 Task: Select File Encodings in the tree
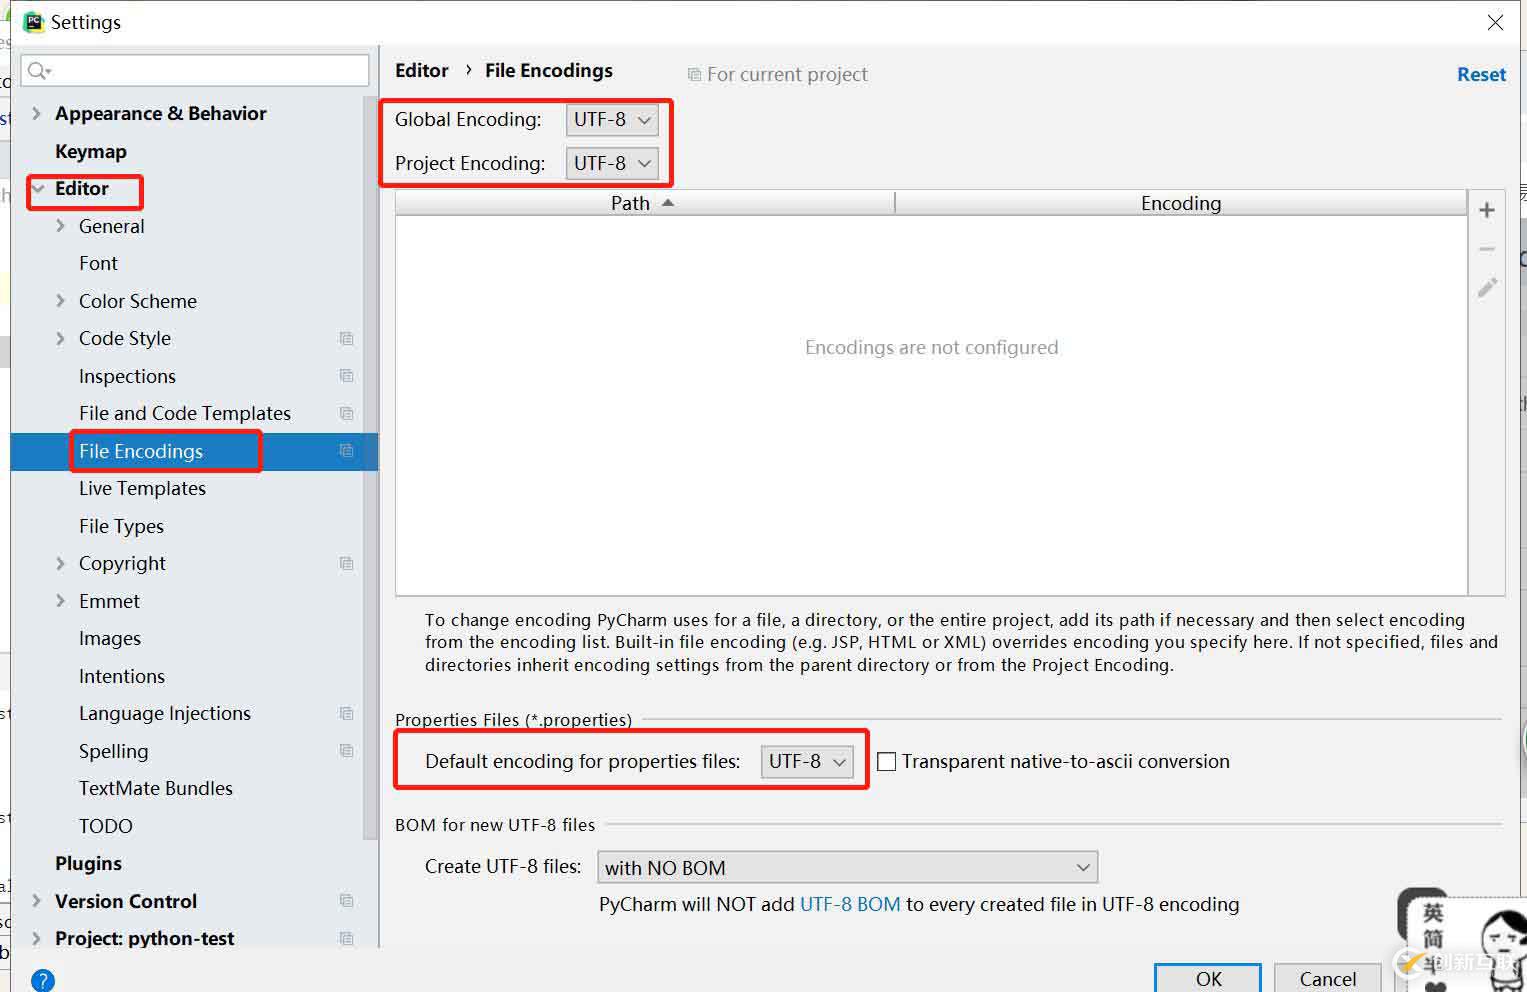(x=141, y=451)
